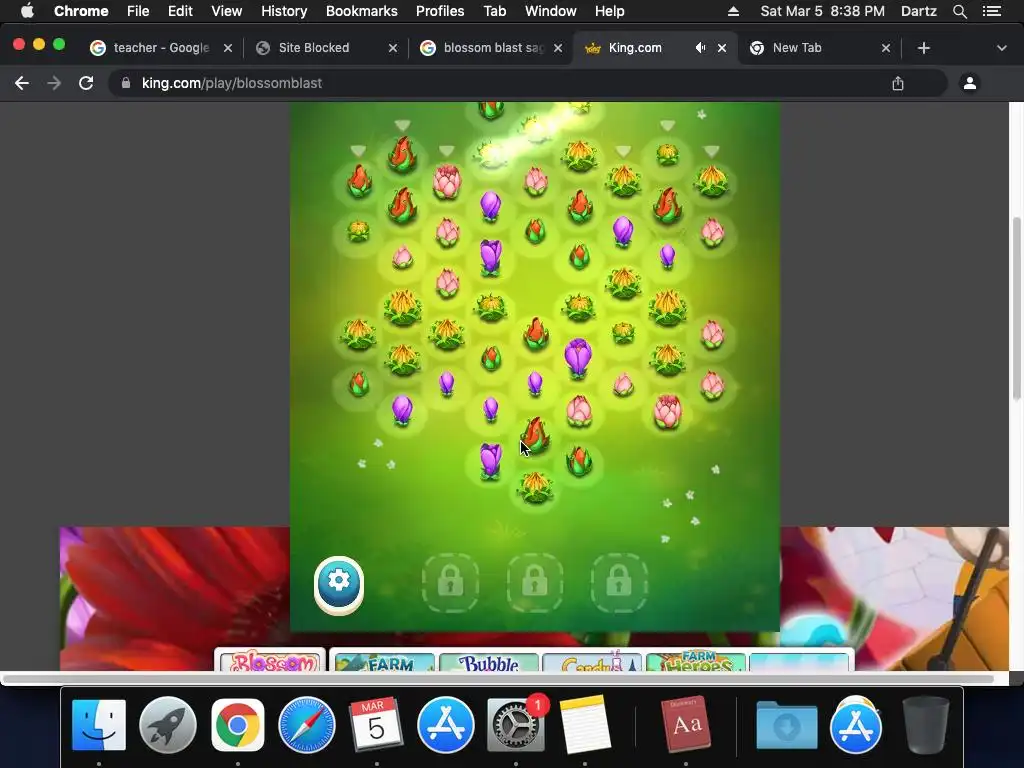Viewport: 1024px width, 768px height.
Task: Close the Site Blocked tab
Action: coord(392,48)
